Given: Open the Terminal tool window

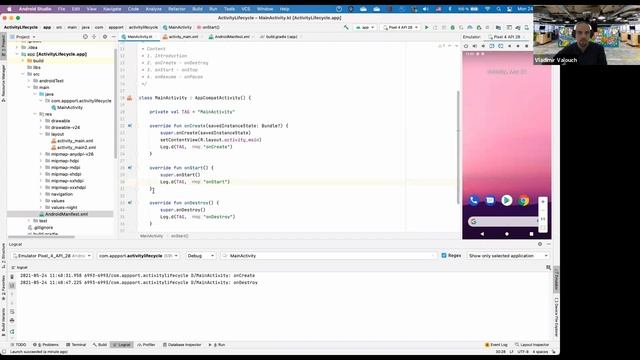Looking at the screenshot, I should coord(76,345).
